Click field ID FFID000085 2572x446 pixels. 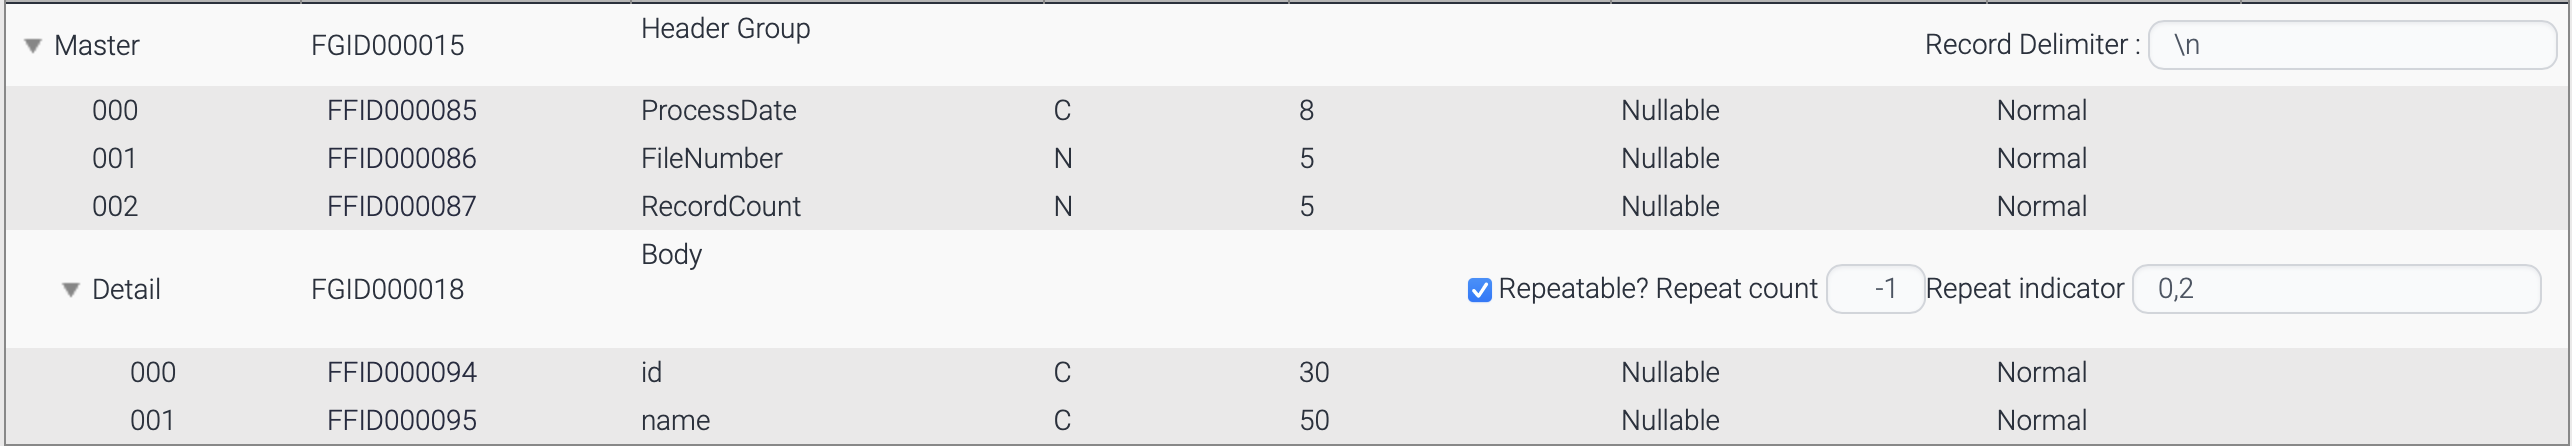tap(401, 110)
